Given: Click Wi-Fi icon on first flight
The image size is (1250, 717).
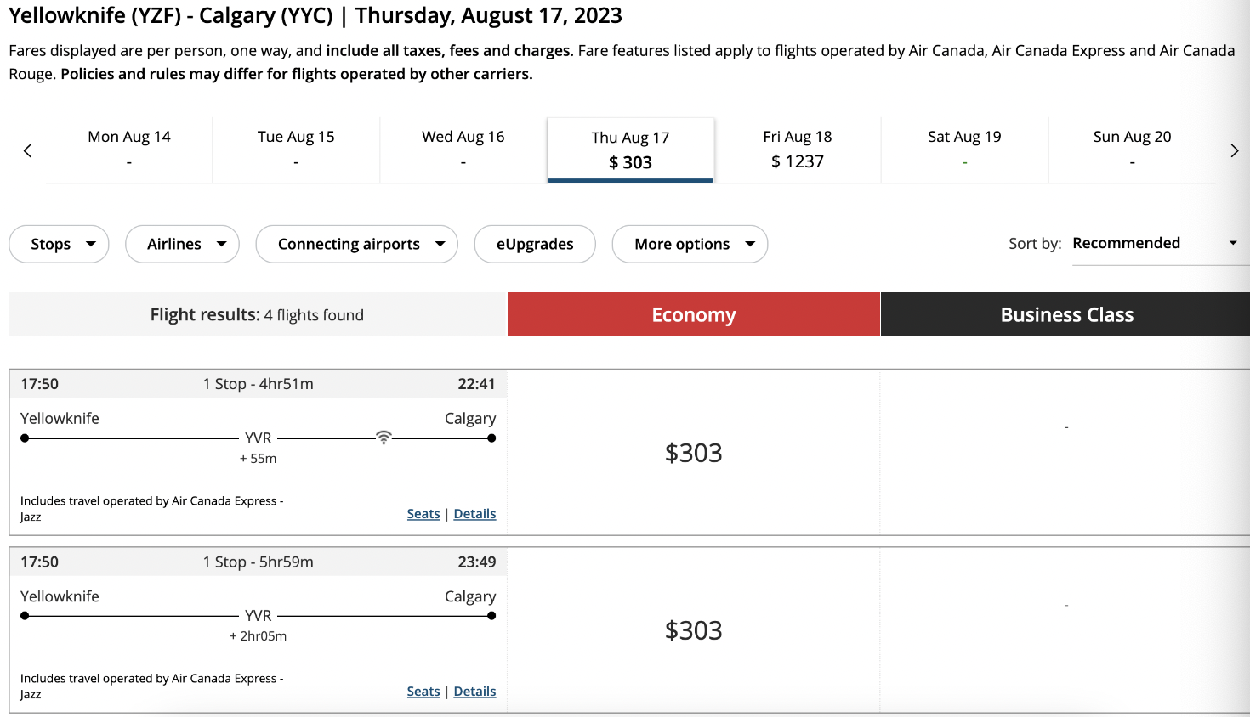Looking at the screenshot, I should point(383,437).
